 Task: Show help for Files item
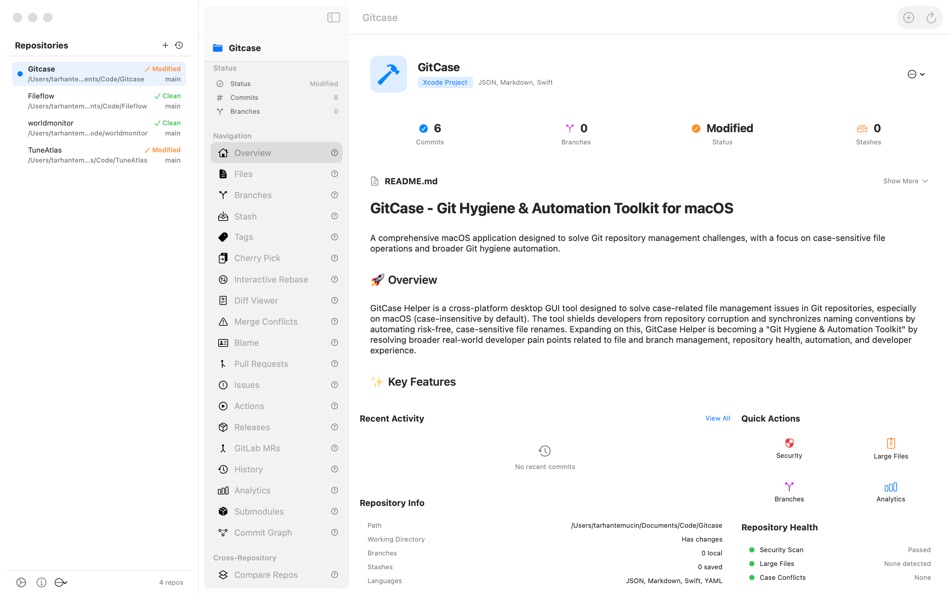pyautogui.click(x=334, y=174)
